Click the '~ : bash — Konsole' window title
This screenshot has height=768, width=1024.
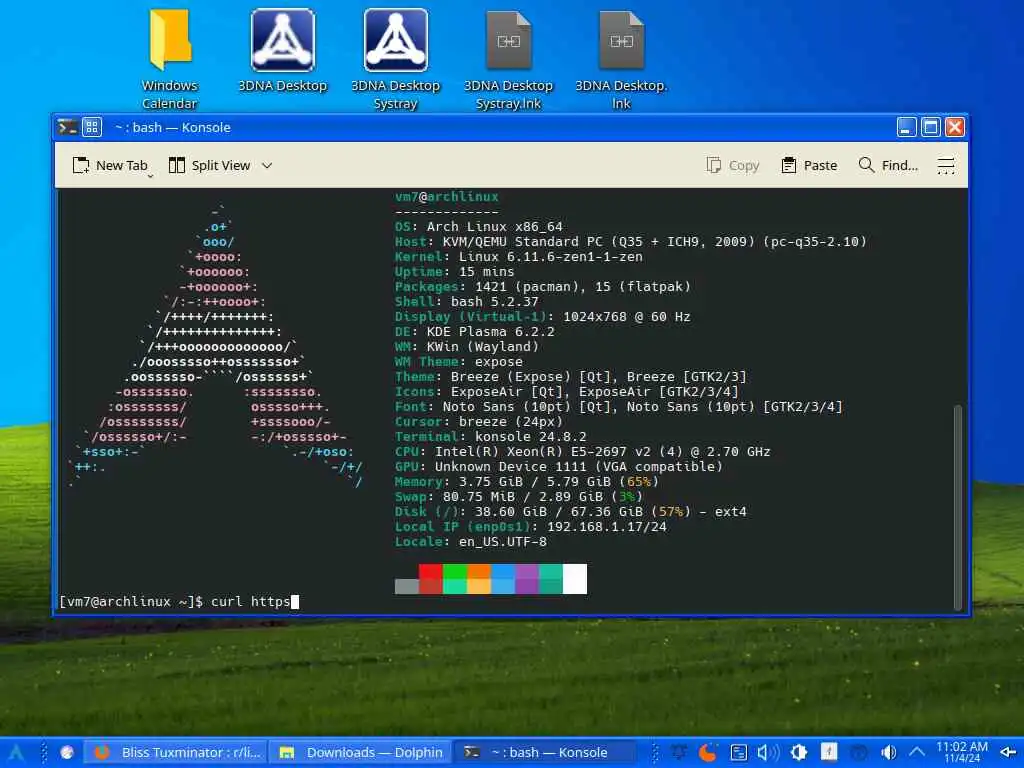pos(173,127)
